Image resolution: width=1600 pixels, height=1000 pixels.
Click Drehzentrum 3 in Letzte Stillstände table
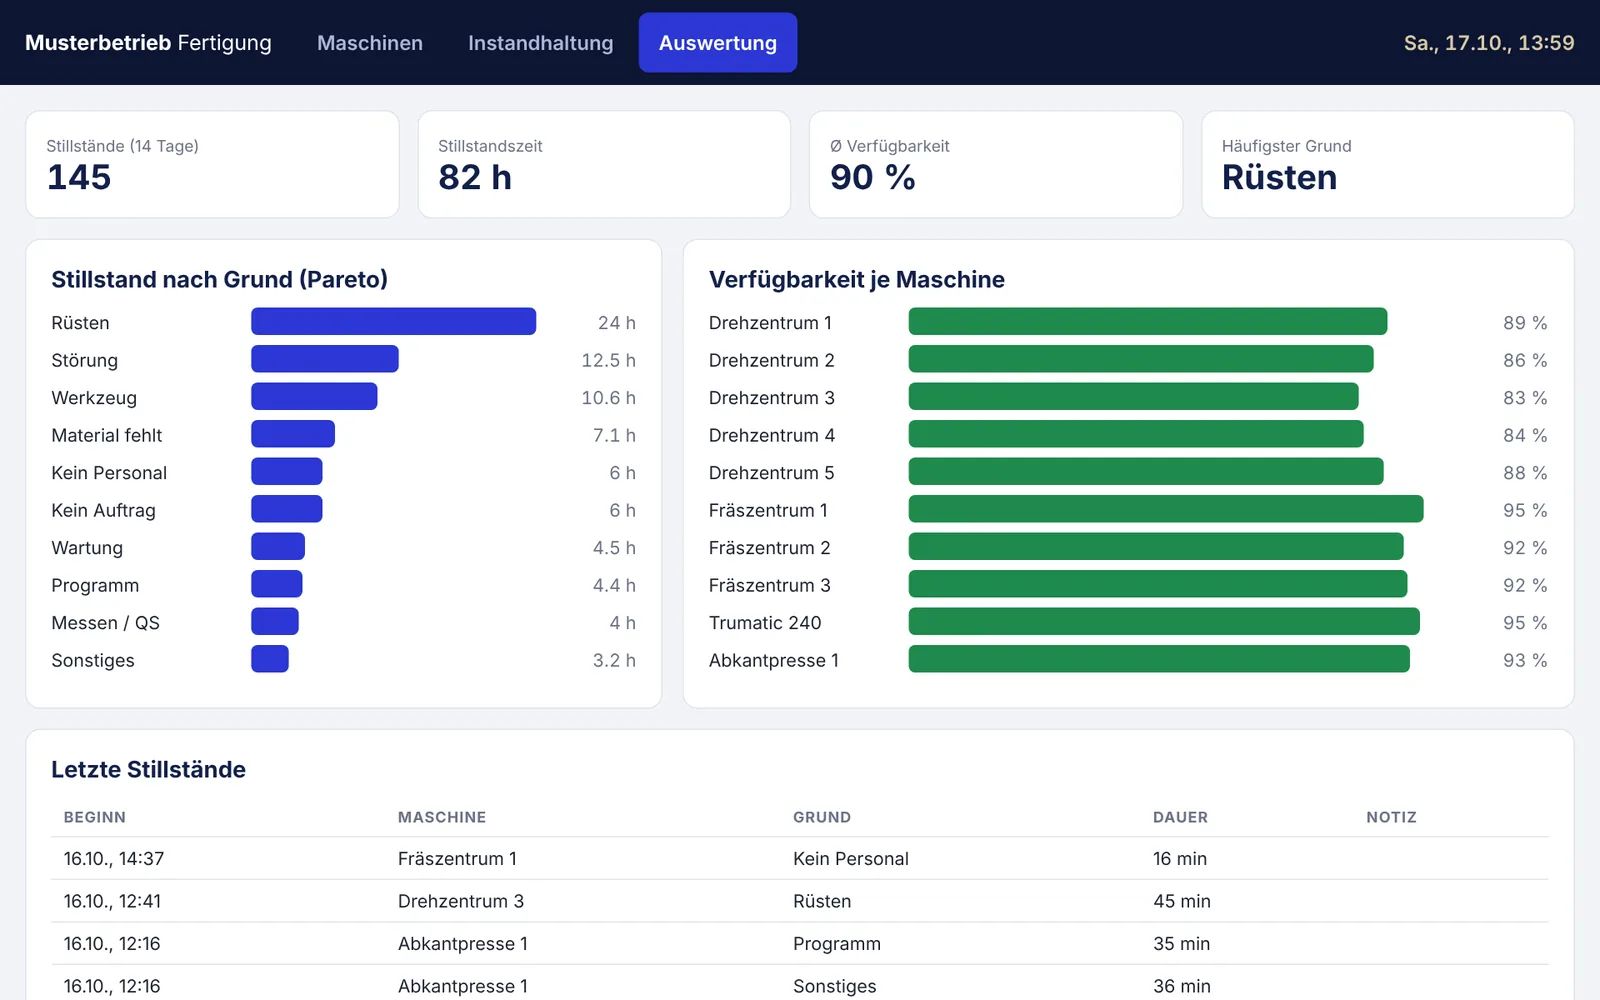pyautogui.click(x=461, y=901)
